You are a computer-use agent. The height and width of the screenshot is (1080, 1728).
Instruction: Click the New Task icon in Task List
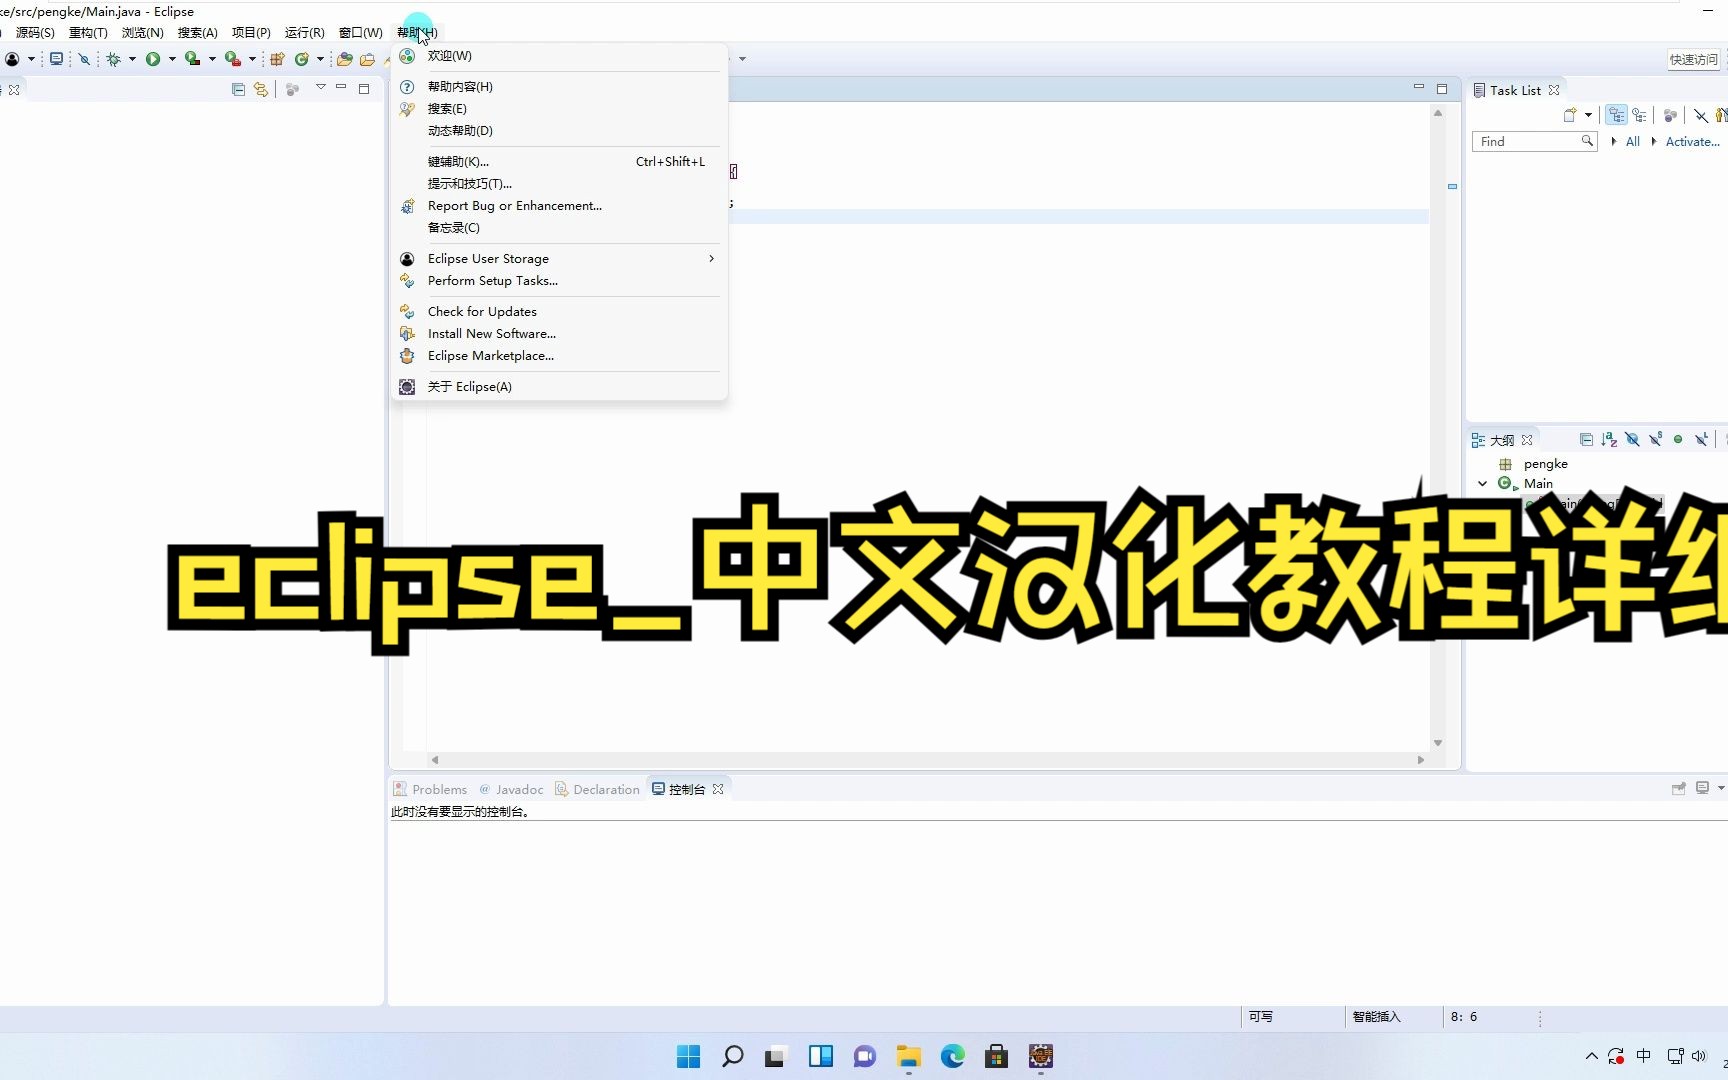(1570, 115)
